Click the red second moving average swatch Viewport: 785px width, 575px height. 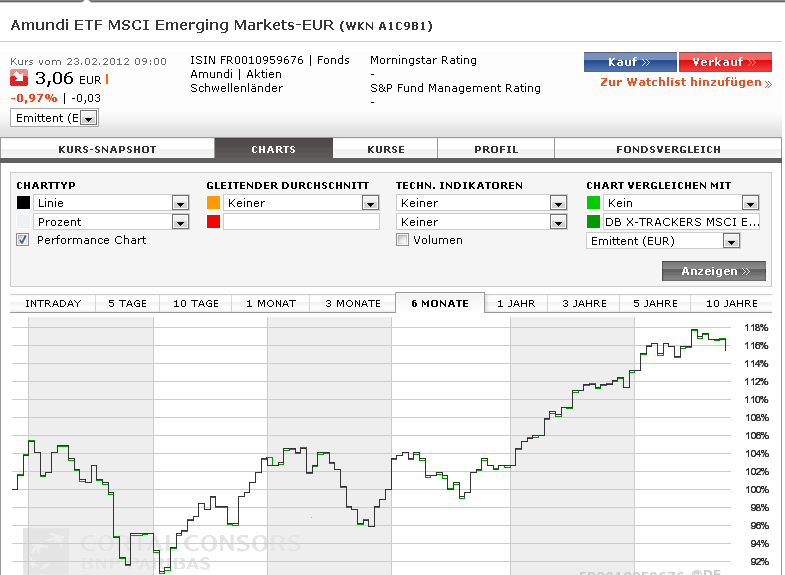pyautogui.click(x=213, y=222)
